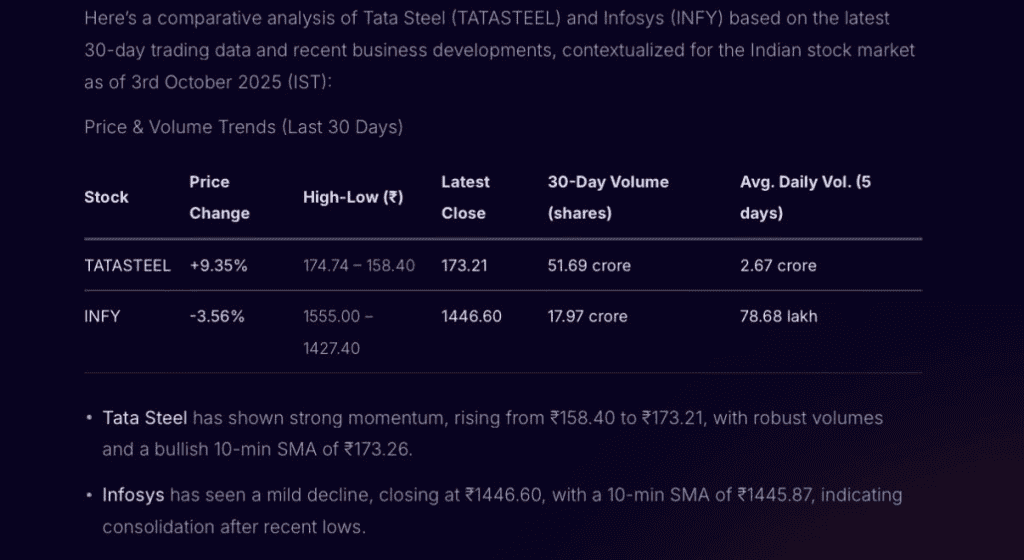Select INFY's 1446.60 latest close cell
Viewport: 1024px width, 560px height.
pyautogui.click(x=471, y=316)
